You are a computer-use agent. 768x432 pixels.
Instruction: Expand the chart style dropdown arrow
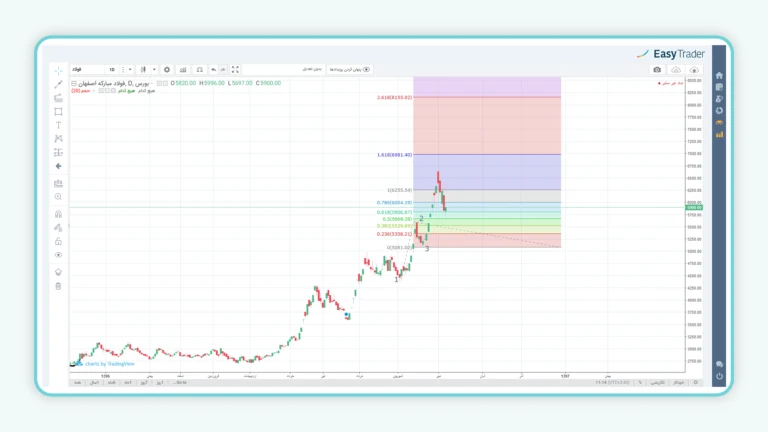pyautogui.click(x=154, y=70)
